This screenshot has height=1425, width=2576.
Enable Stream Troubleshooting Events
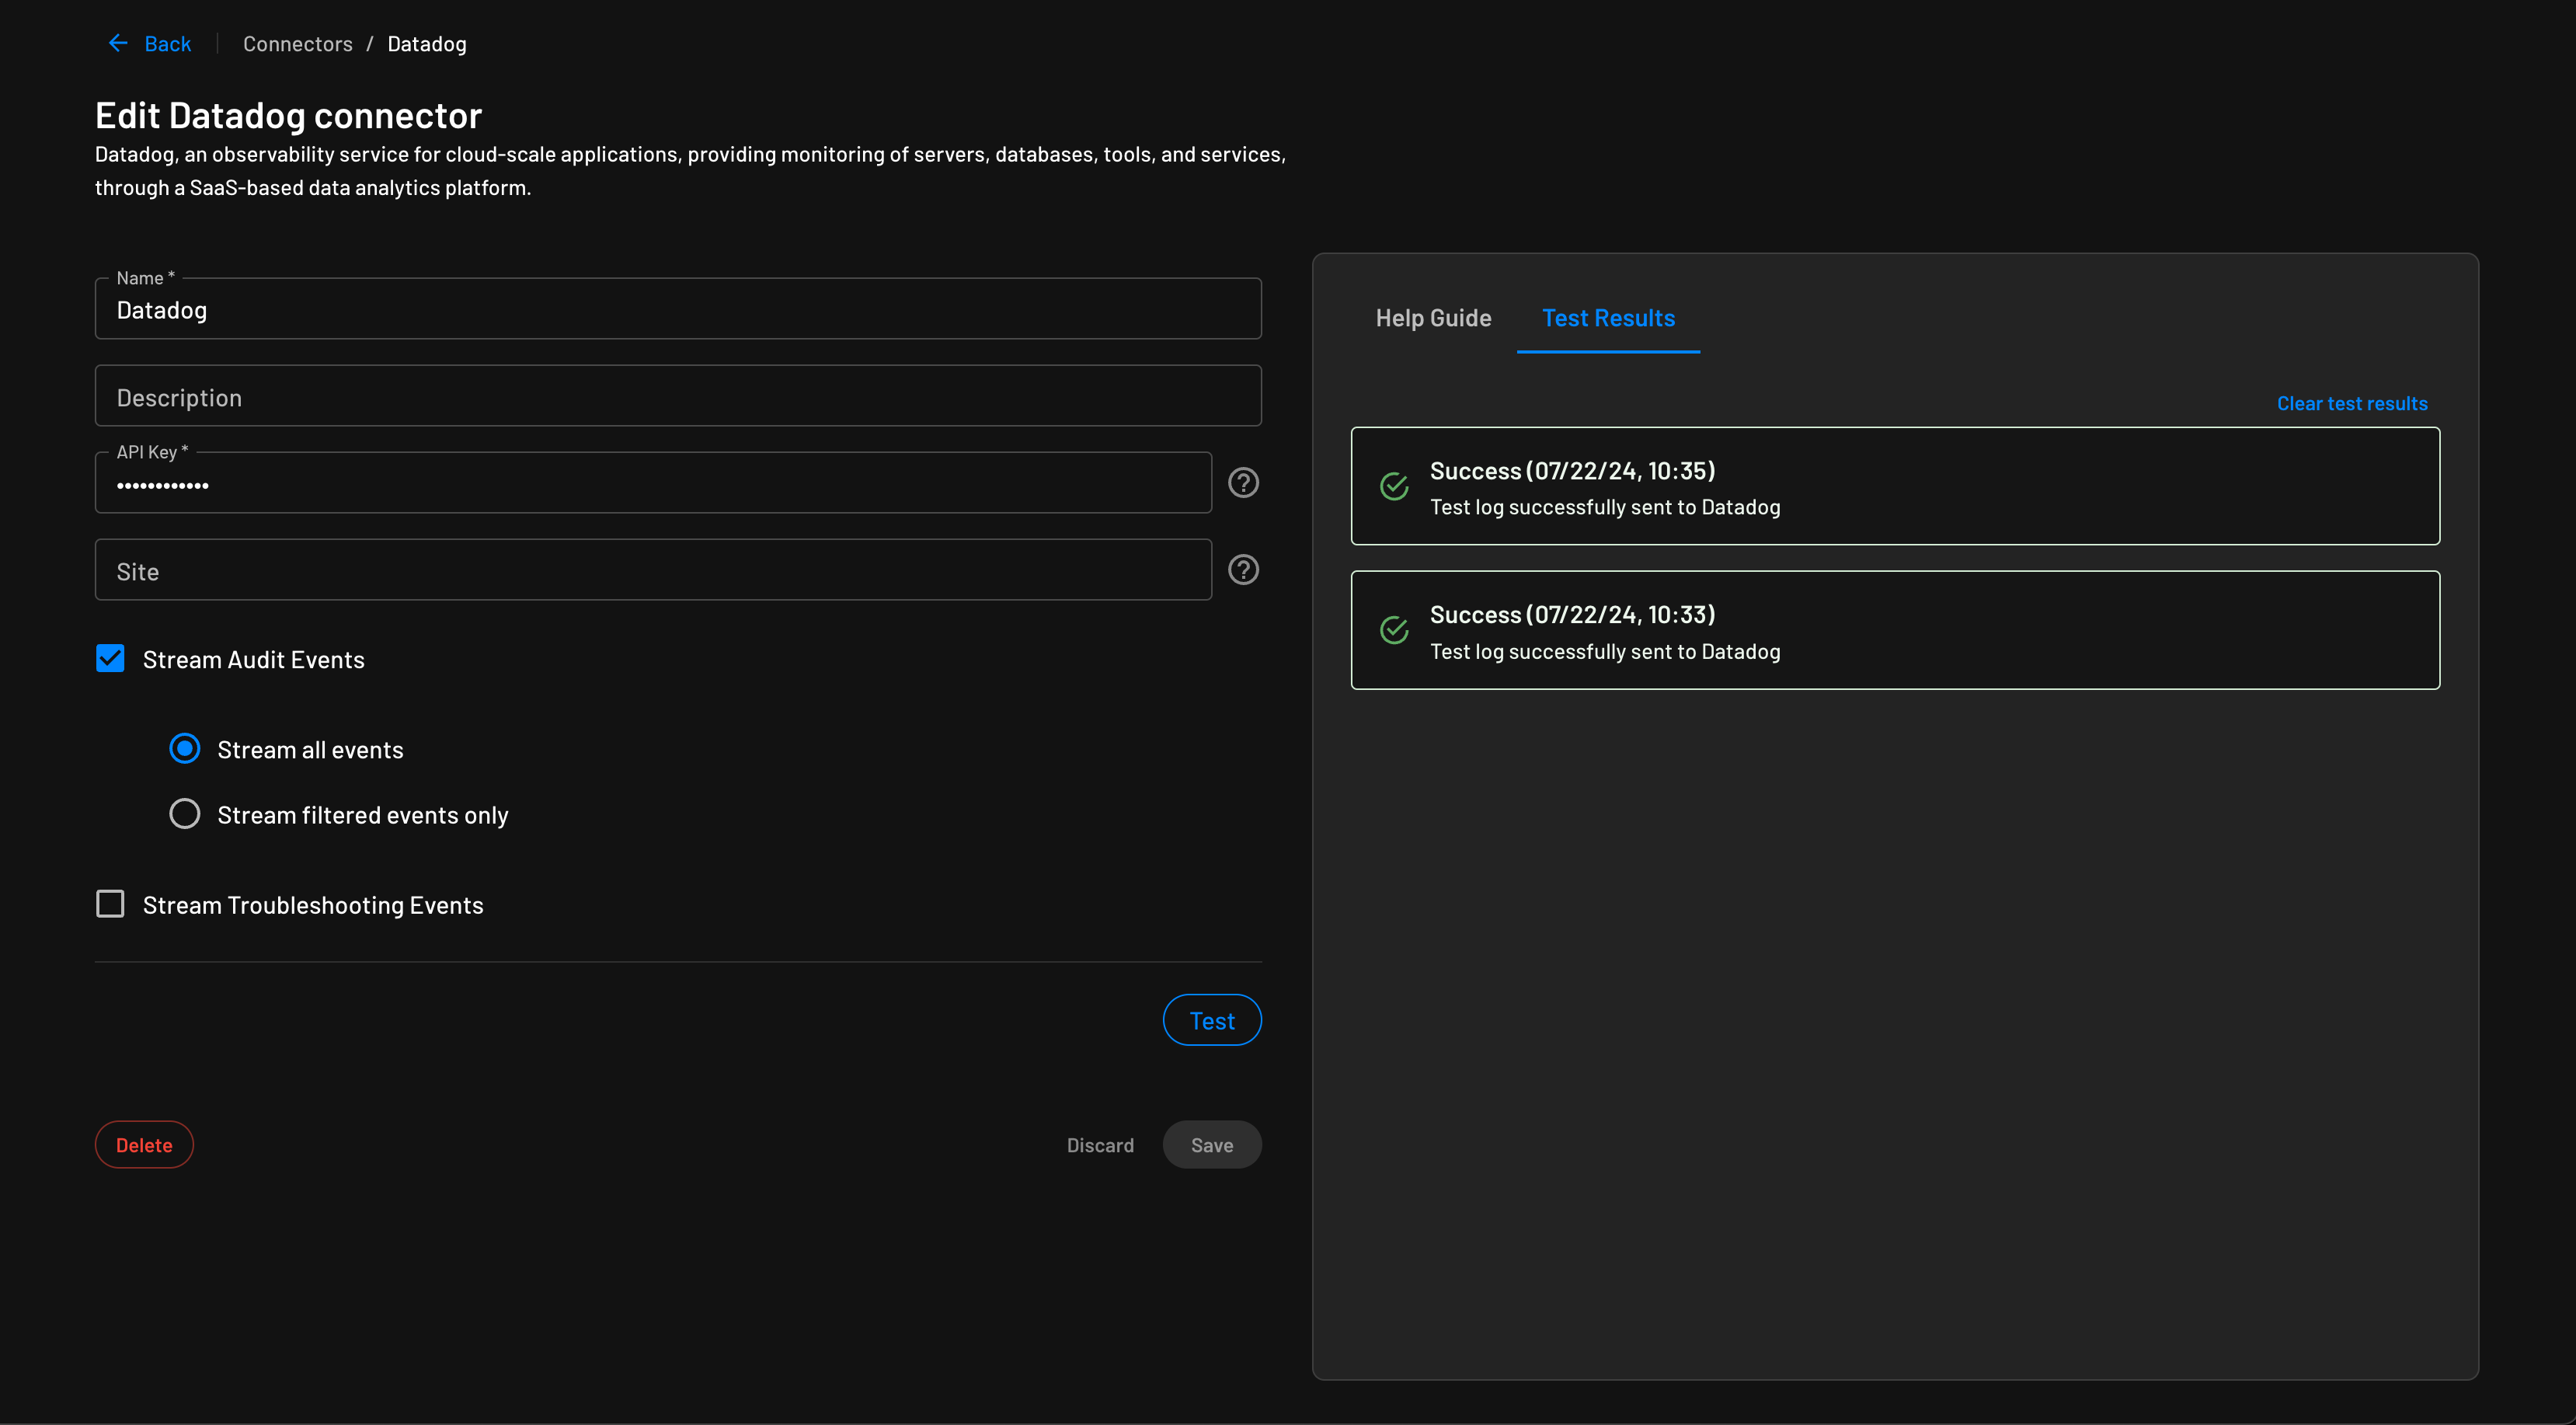[x=110, y=903]
